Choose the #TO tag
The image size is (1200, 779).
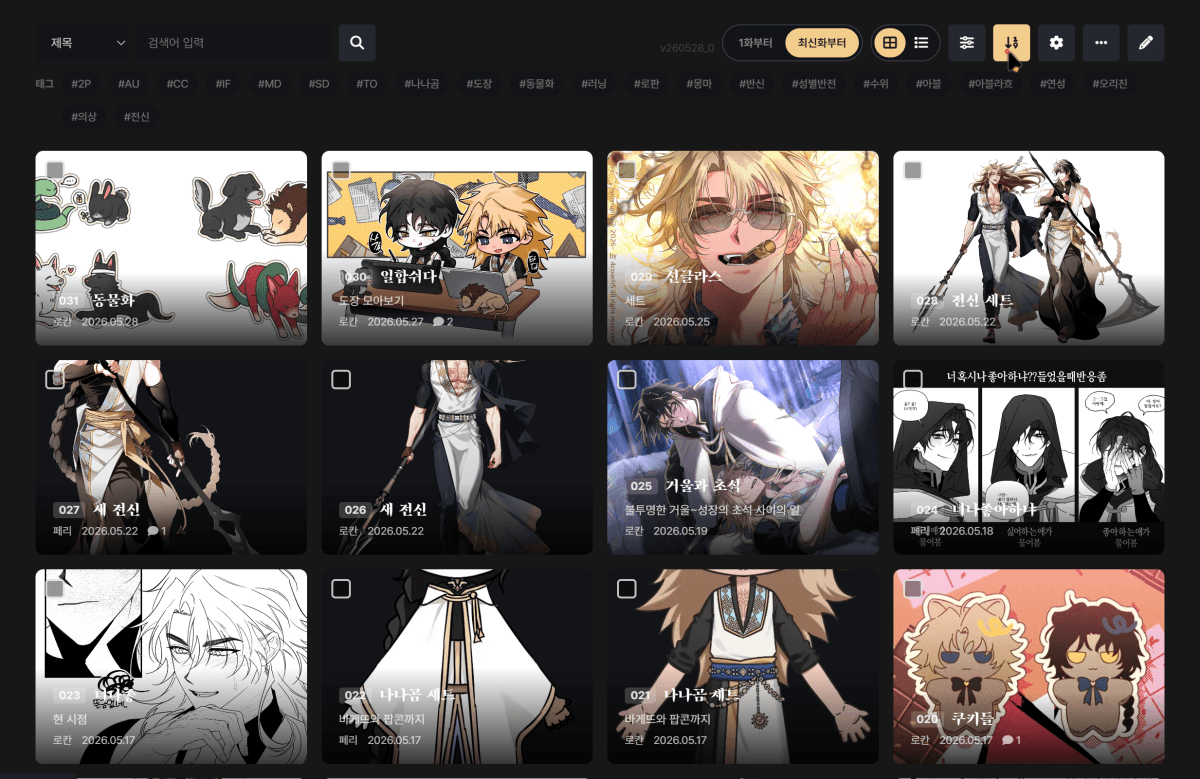367,84
